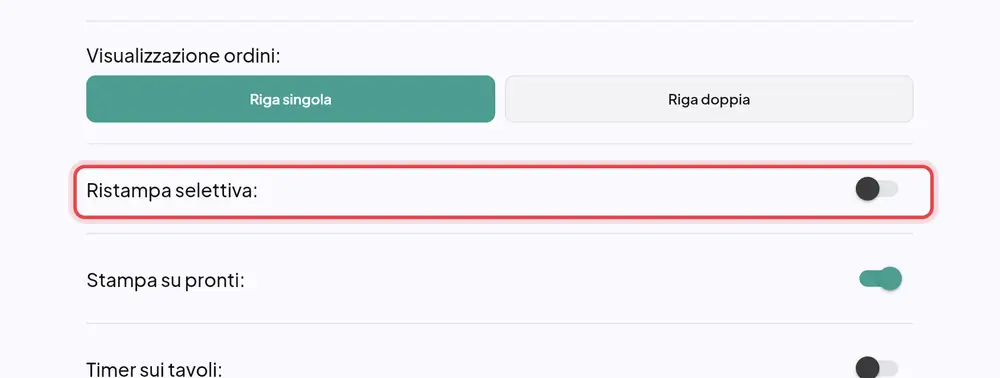The height and width of the screenshot is (378, 1000).
Task: Enable the Ristampa selettiva toggle
Action: (x=877, y=189)
